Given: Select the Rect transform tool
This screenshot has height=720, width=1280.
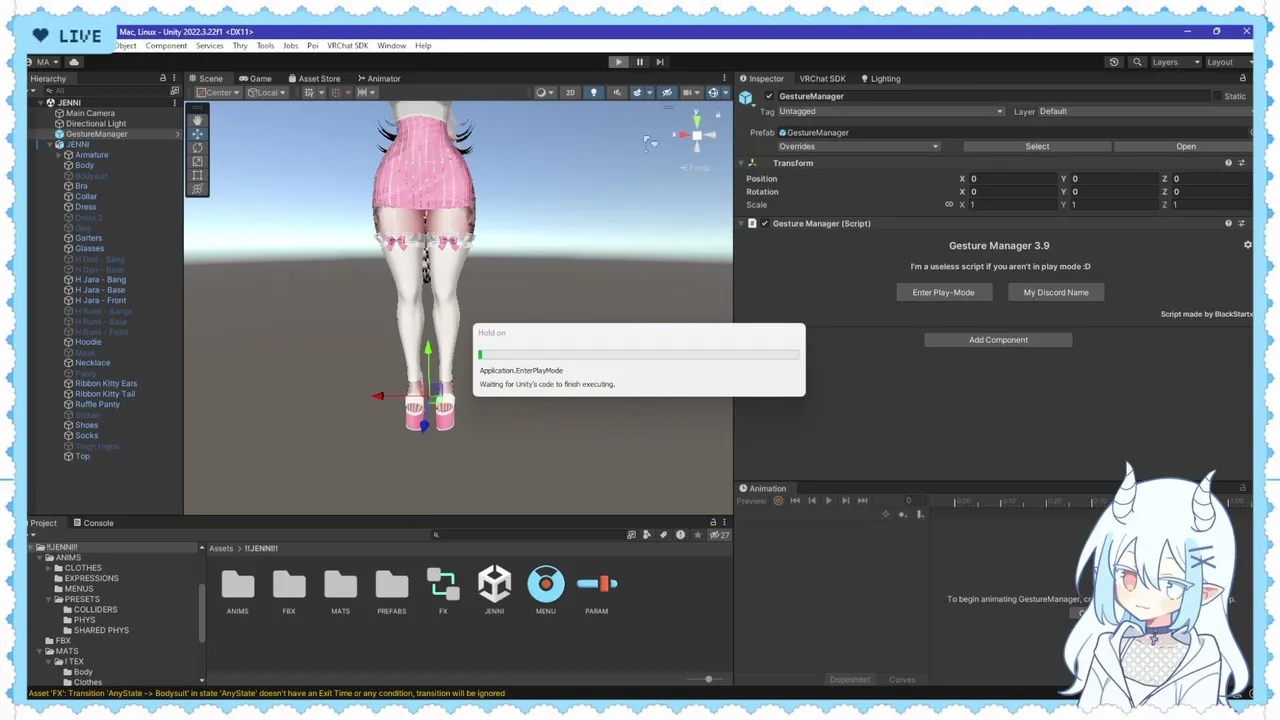Looking at the screenshot, I should click(x=197, y=175).
